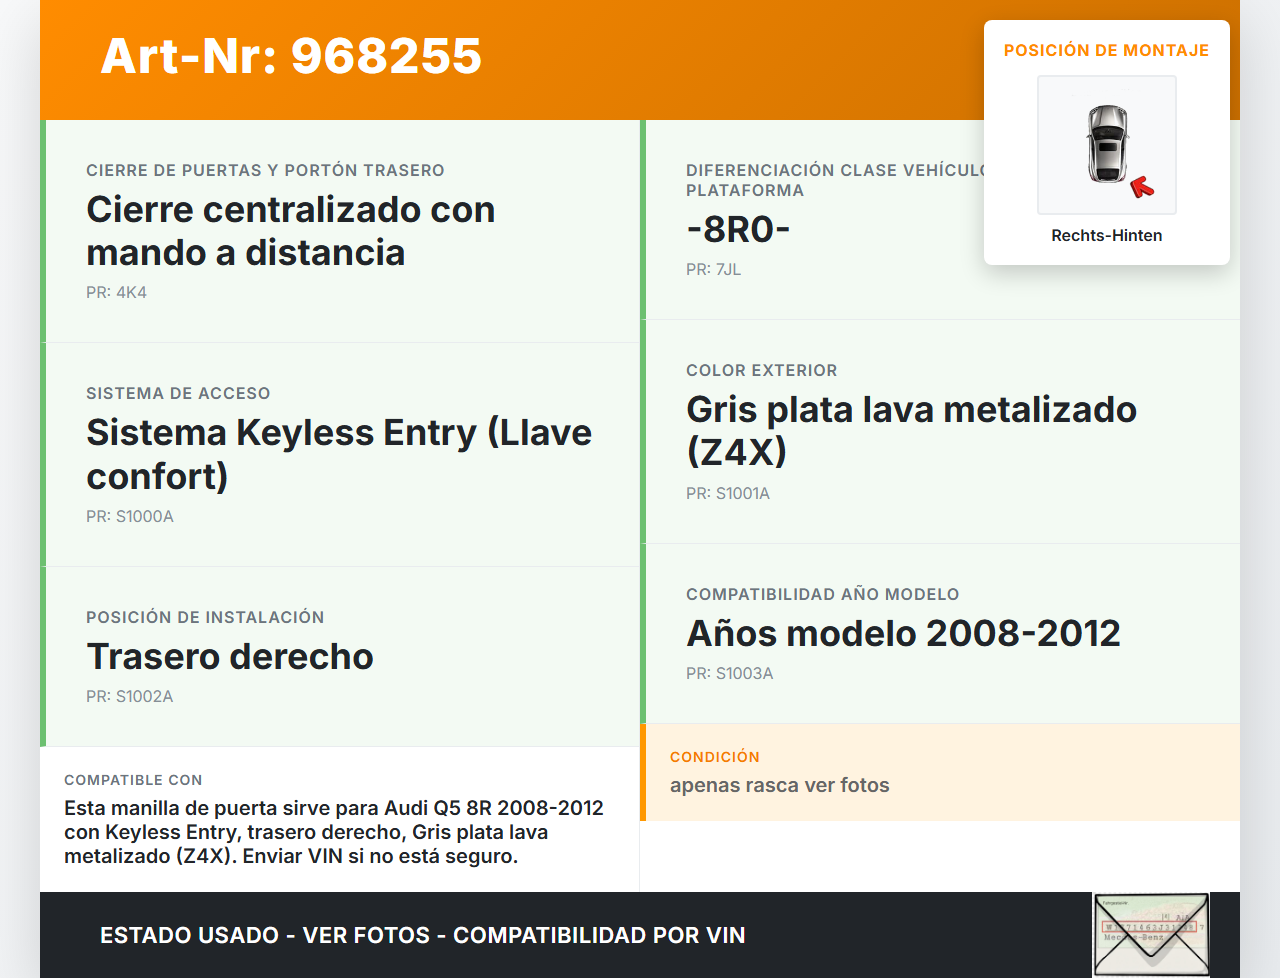
Task: Click the VIN document envelope icon
Action: click(x=1151, y=935)
